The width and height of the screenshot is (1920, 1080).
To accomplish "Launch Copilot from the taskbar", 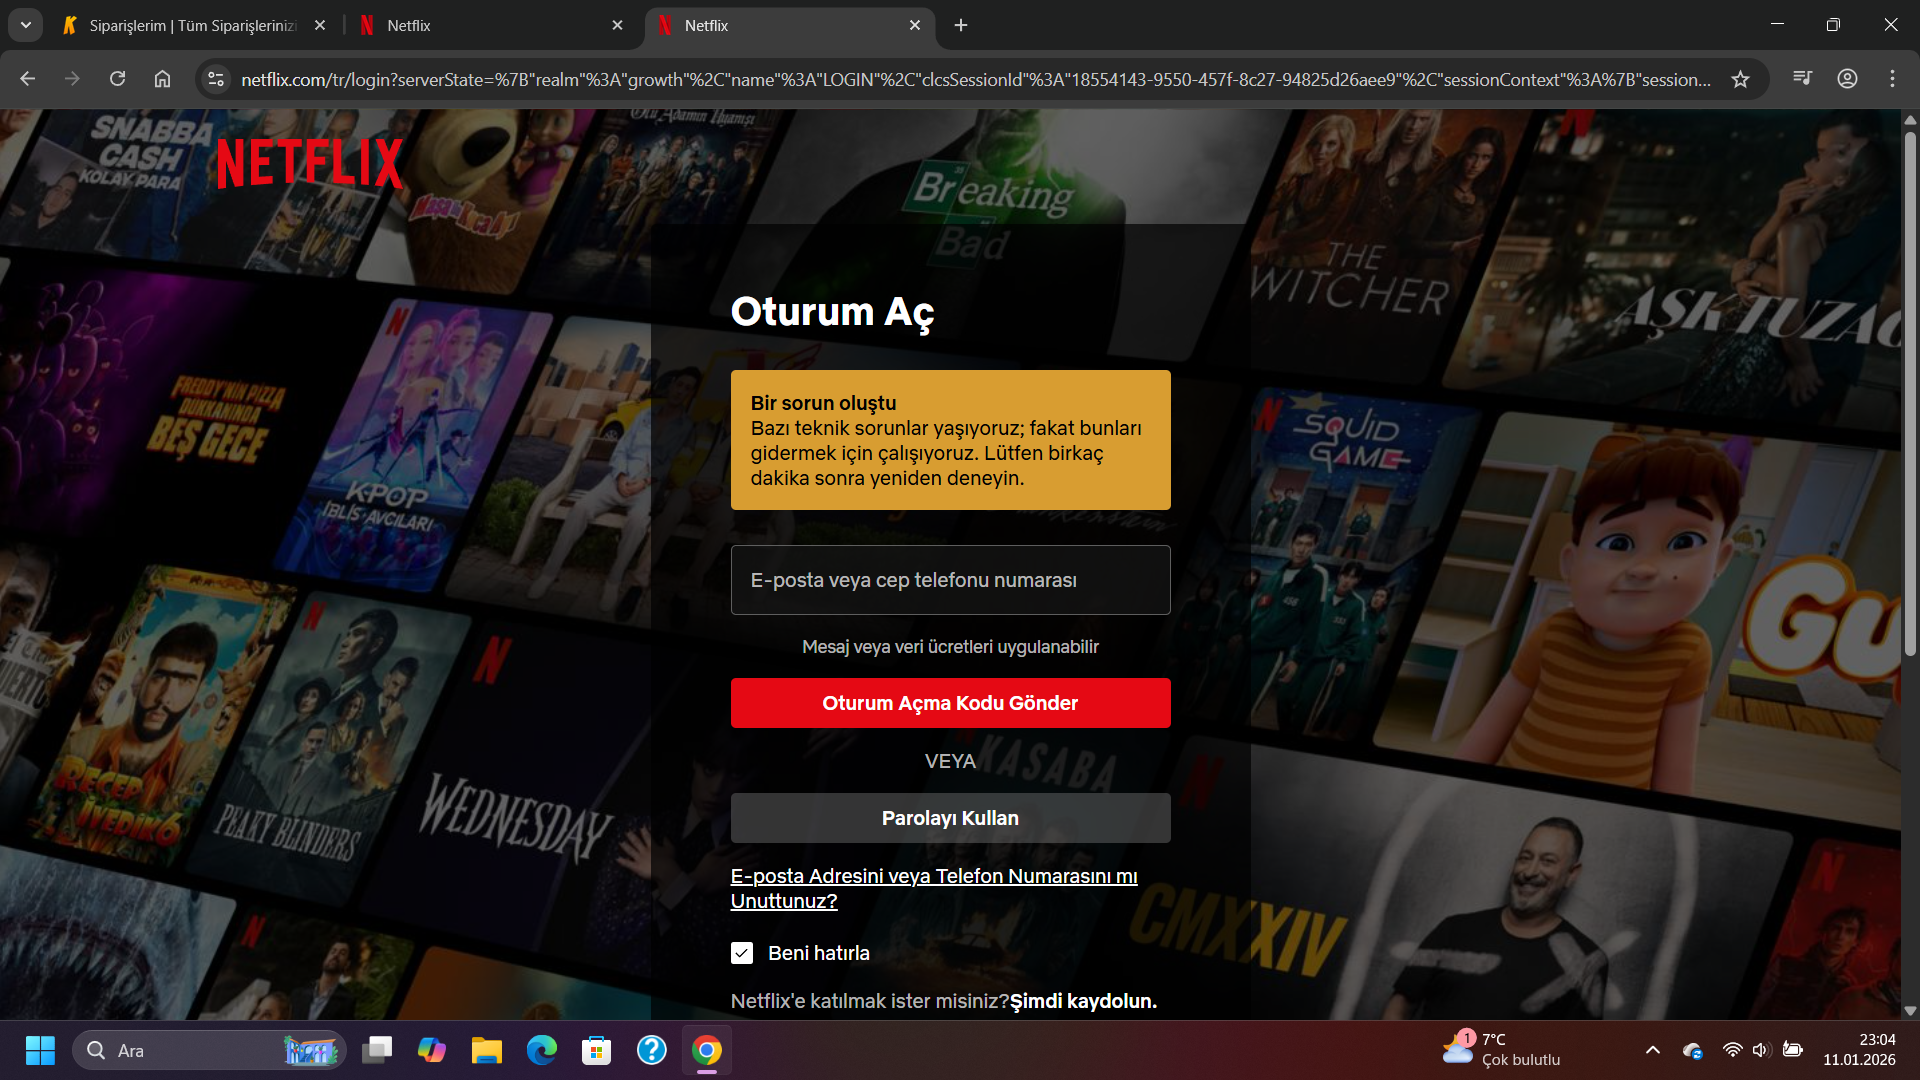I will pos(432,1050).
